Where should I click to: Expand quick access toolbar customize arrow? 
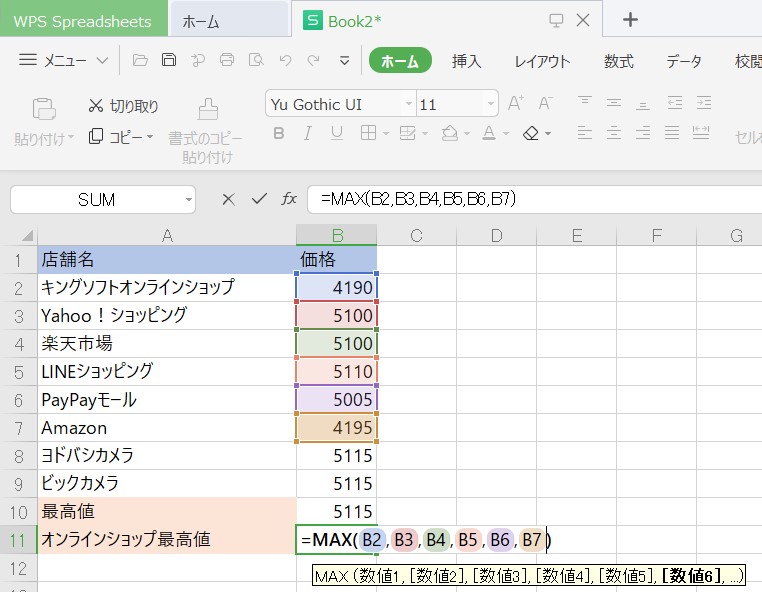click(344, 61)
